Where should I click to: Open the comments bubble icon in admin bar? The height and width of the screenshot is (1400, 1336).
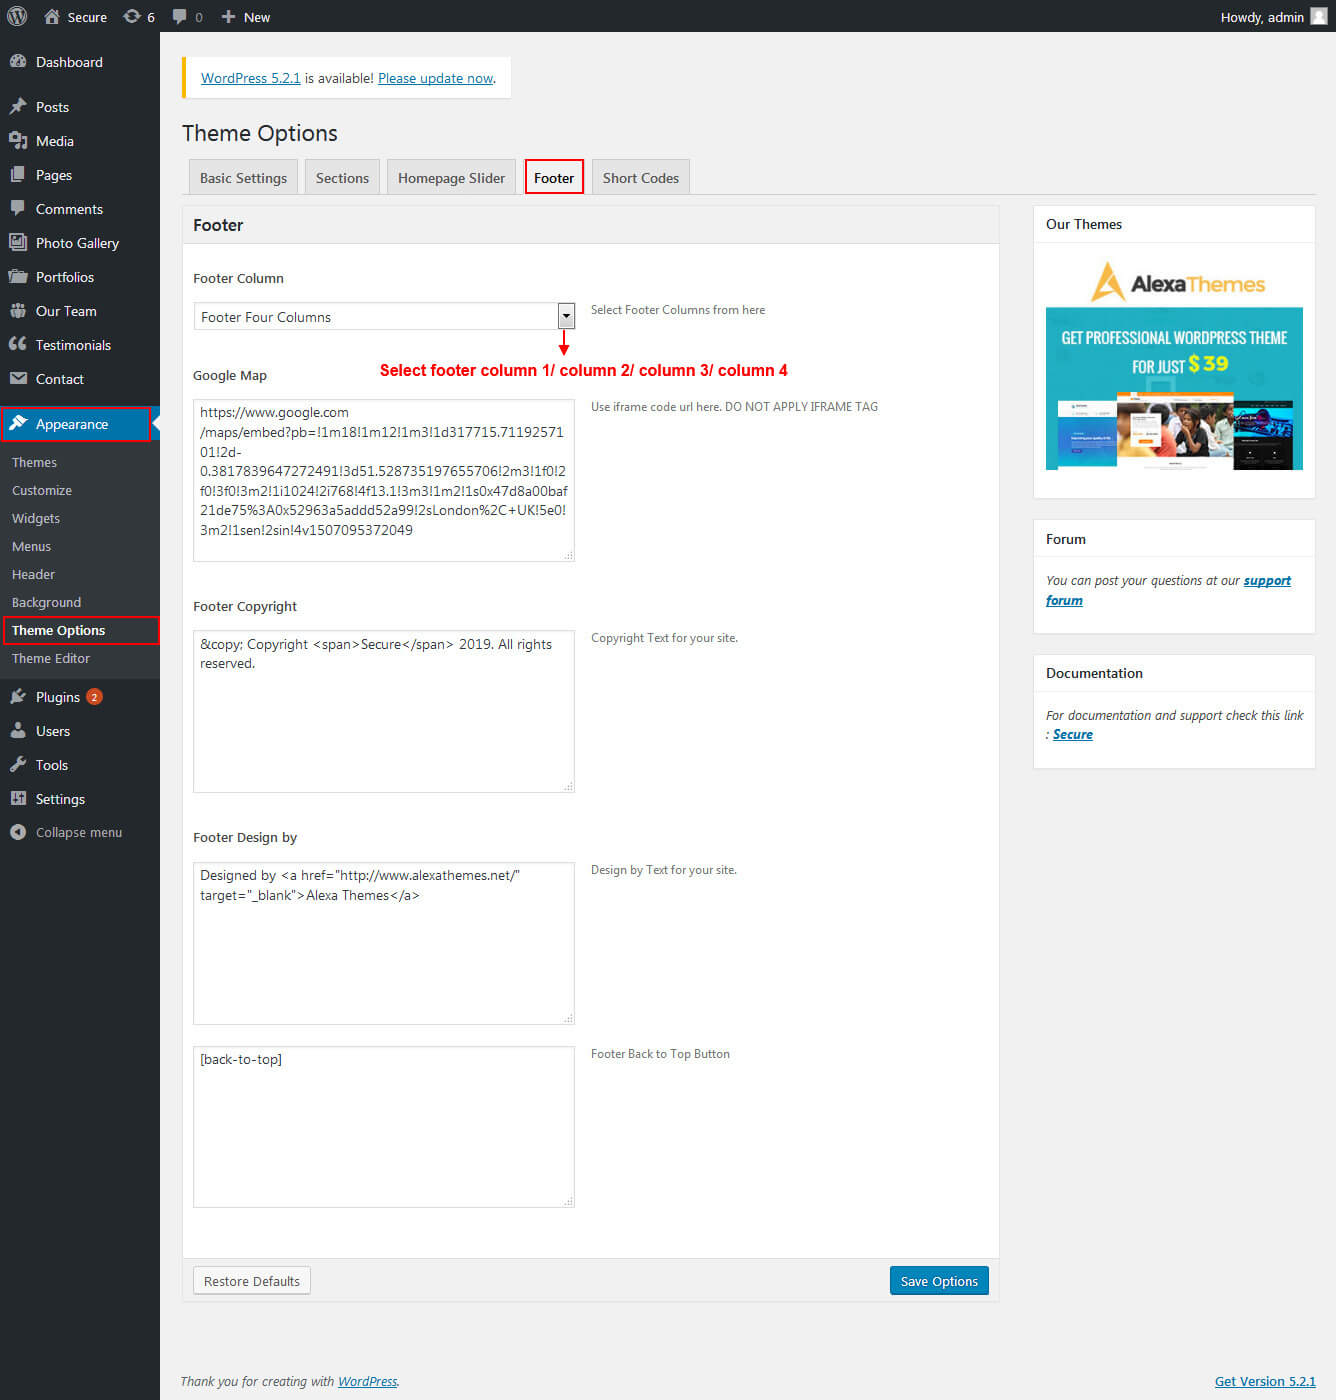tap(179, 16)
